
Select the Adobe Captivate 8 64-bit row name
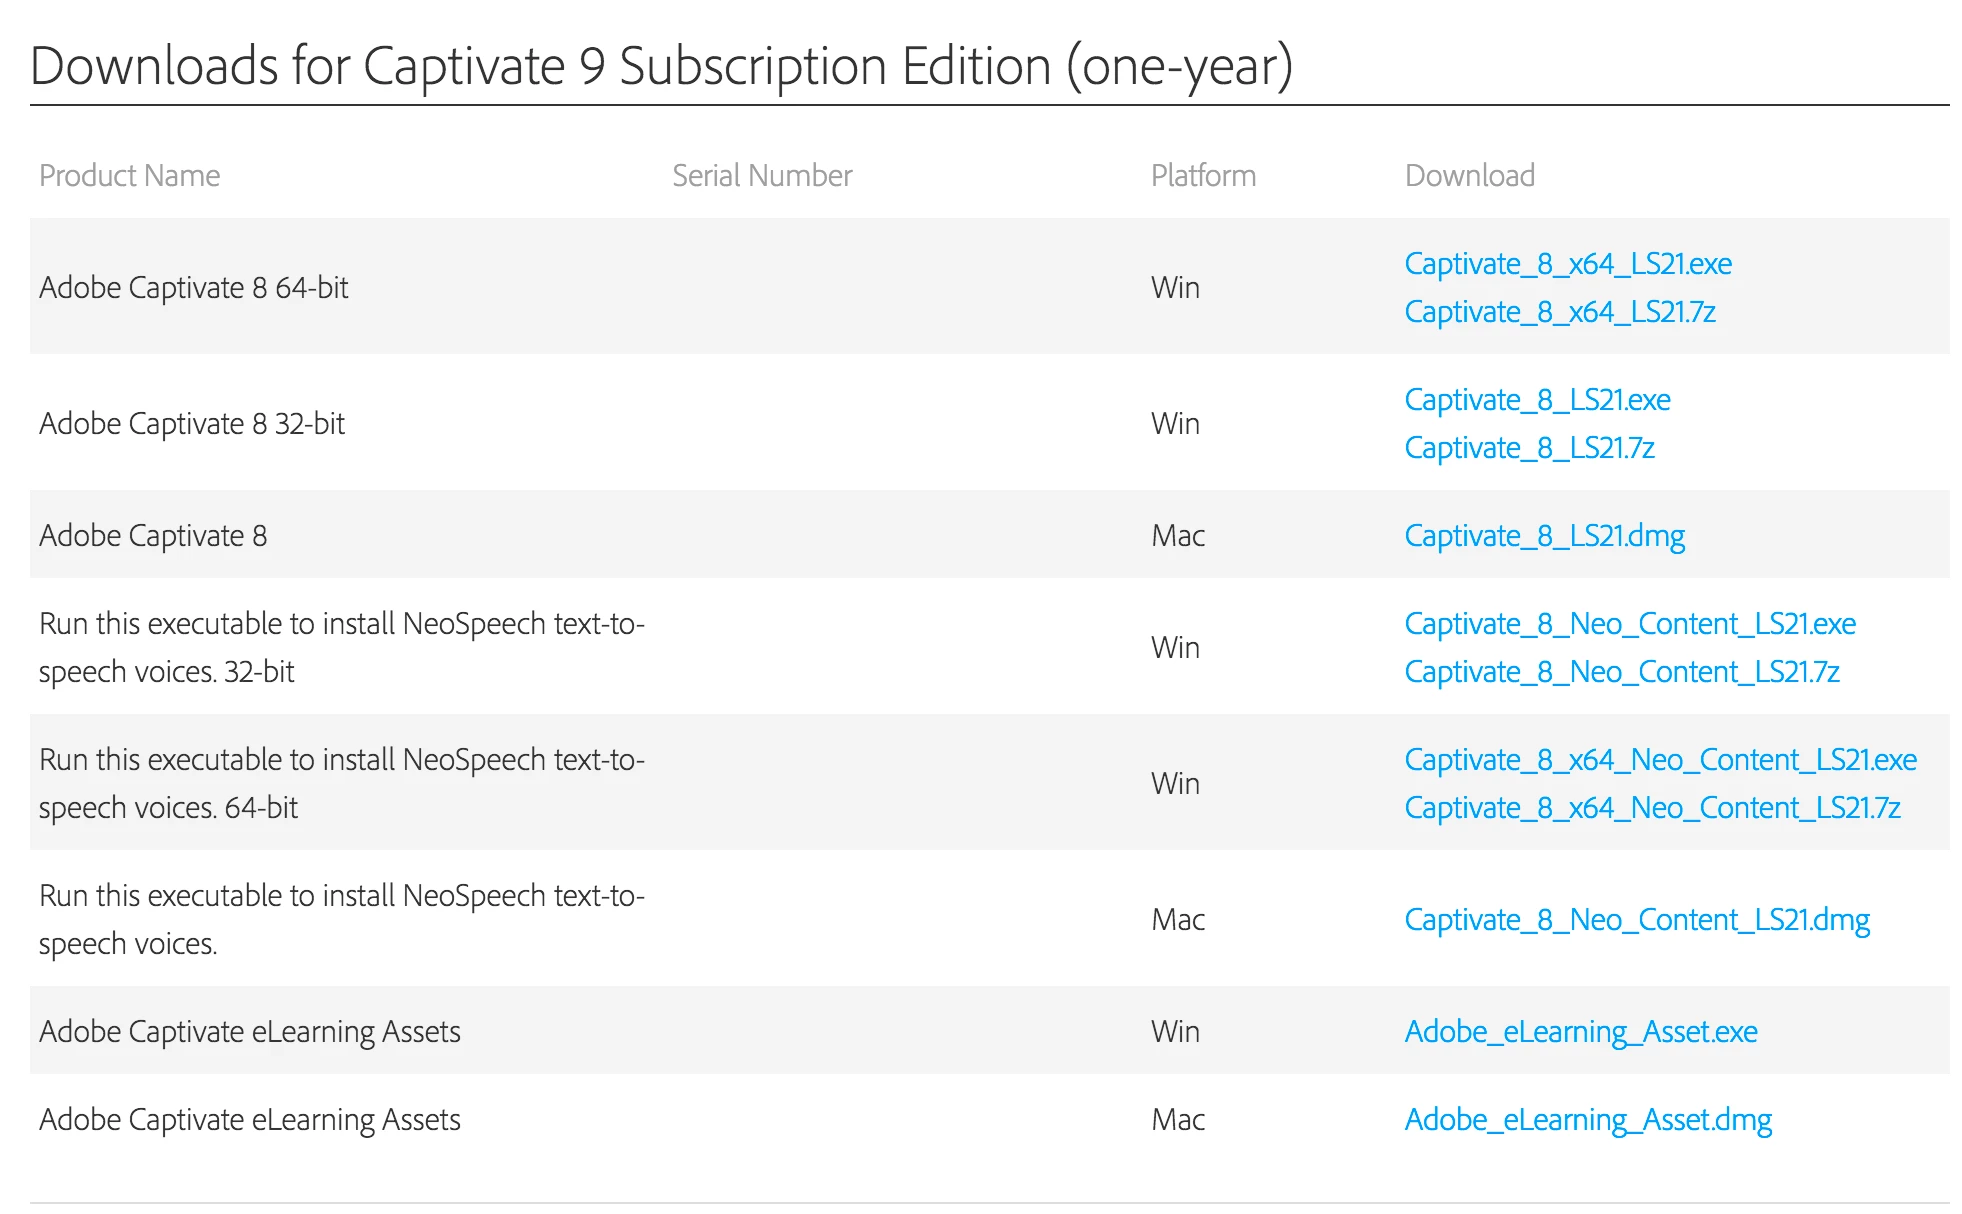[194, 288]
